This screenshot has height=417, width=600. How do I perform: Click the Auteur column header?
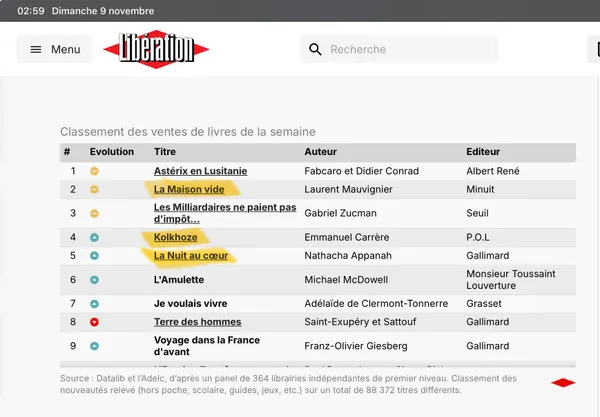[x=321, y=151]
